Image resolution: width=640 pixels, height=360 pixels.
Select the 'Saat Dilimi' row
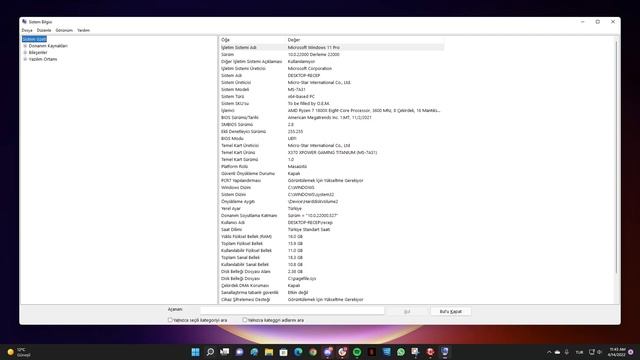[332, 229]
